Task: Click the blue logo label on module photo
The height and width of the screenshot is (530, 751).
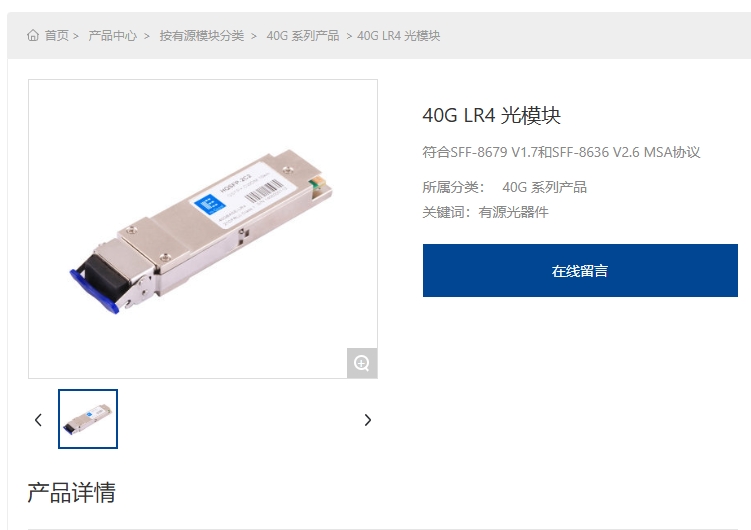Action: [209, 205]
